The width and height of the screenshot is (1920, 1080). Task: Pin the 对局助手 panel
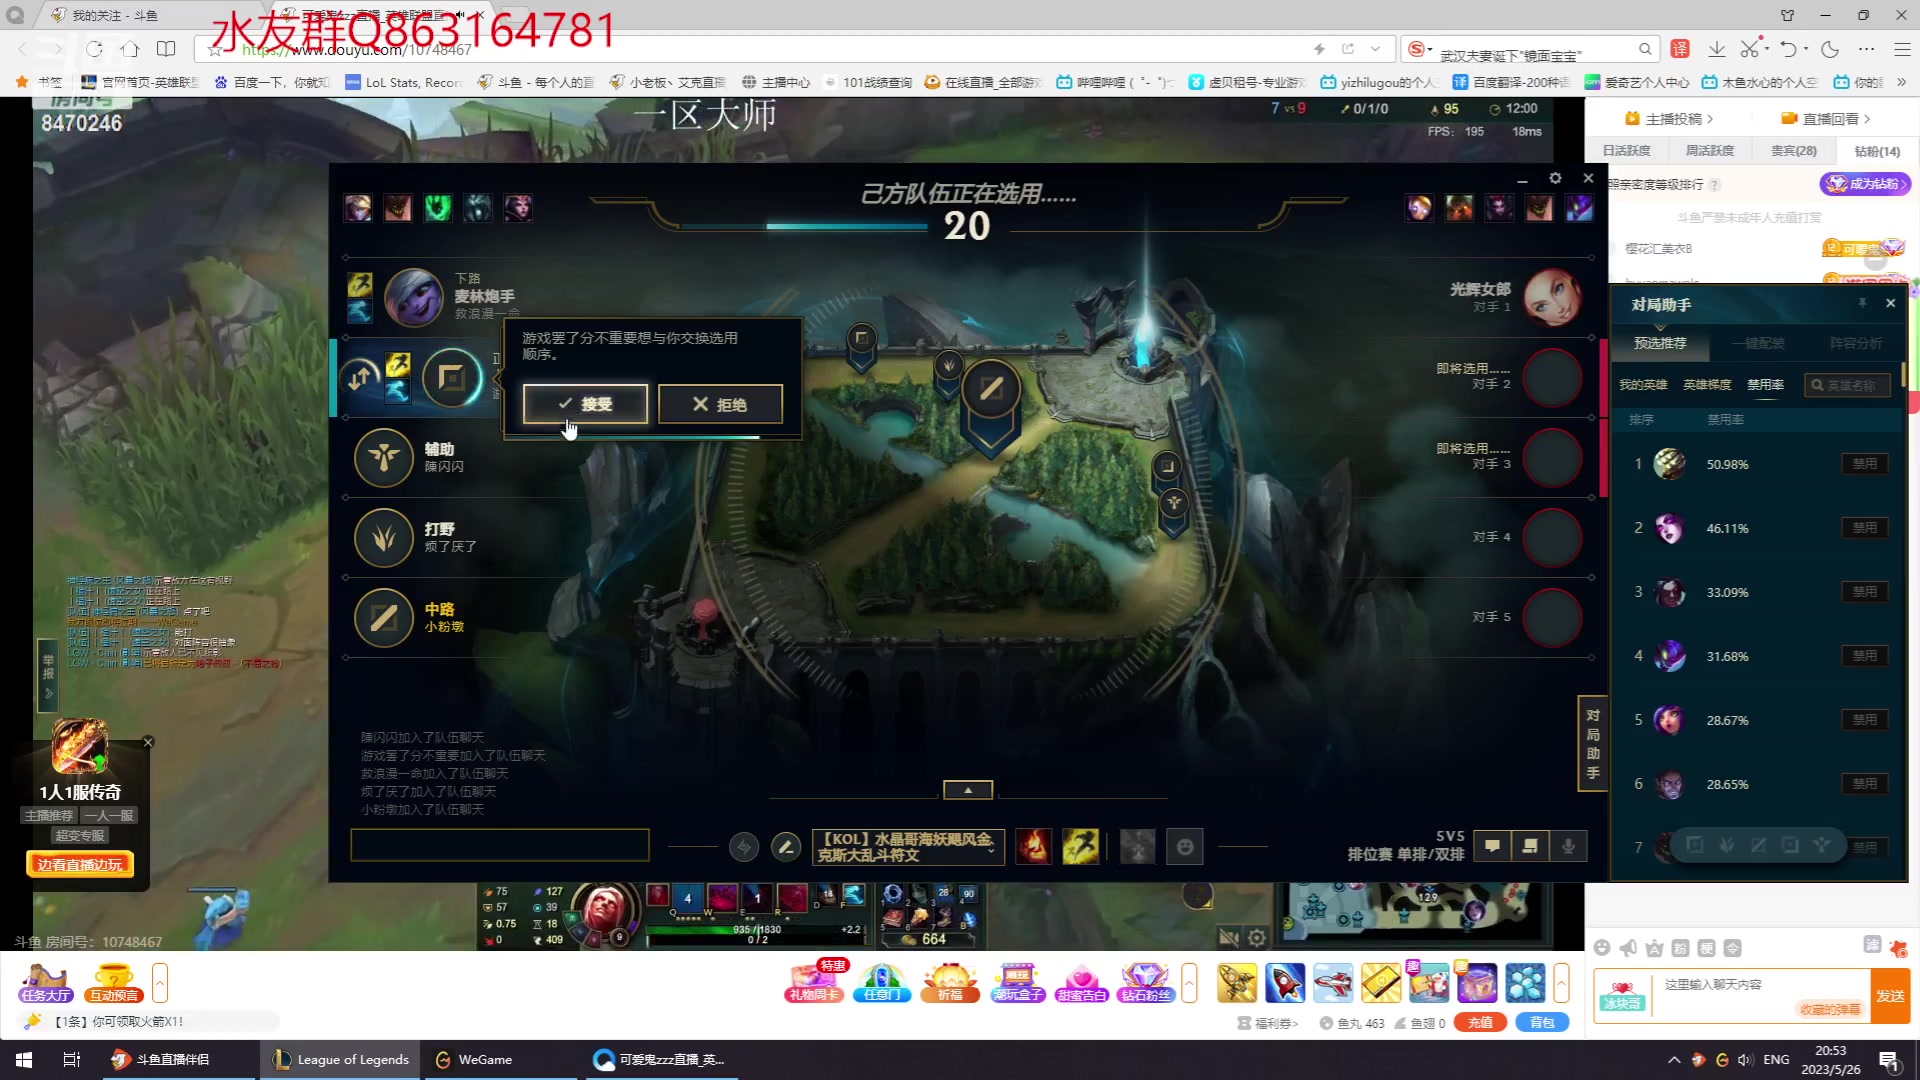point(1862,303)
